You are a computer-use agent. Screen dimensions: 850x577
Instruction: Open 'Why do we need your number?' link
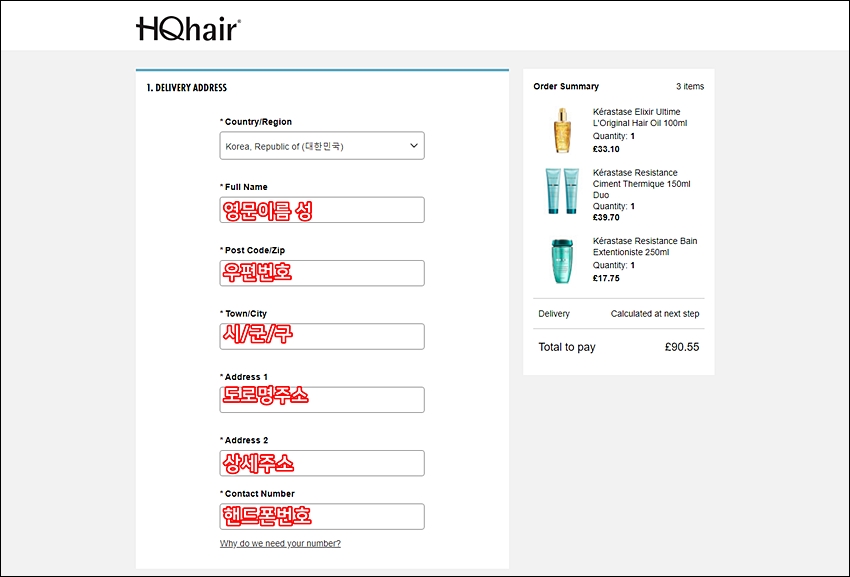[x=280, y=543]
